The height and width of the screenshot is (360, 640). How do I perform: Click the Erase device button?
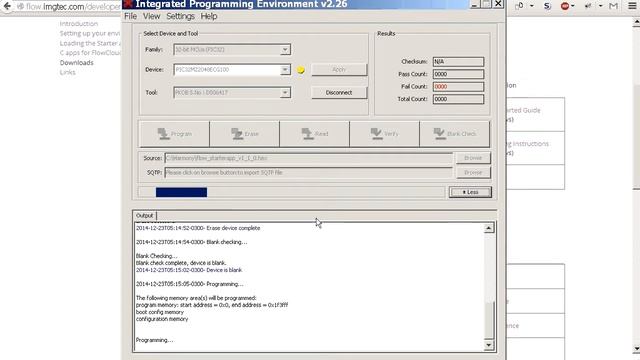pyautogui.click(x=245, y=134)
